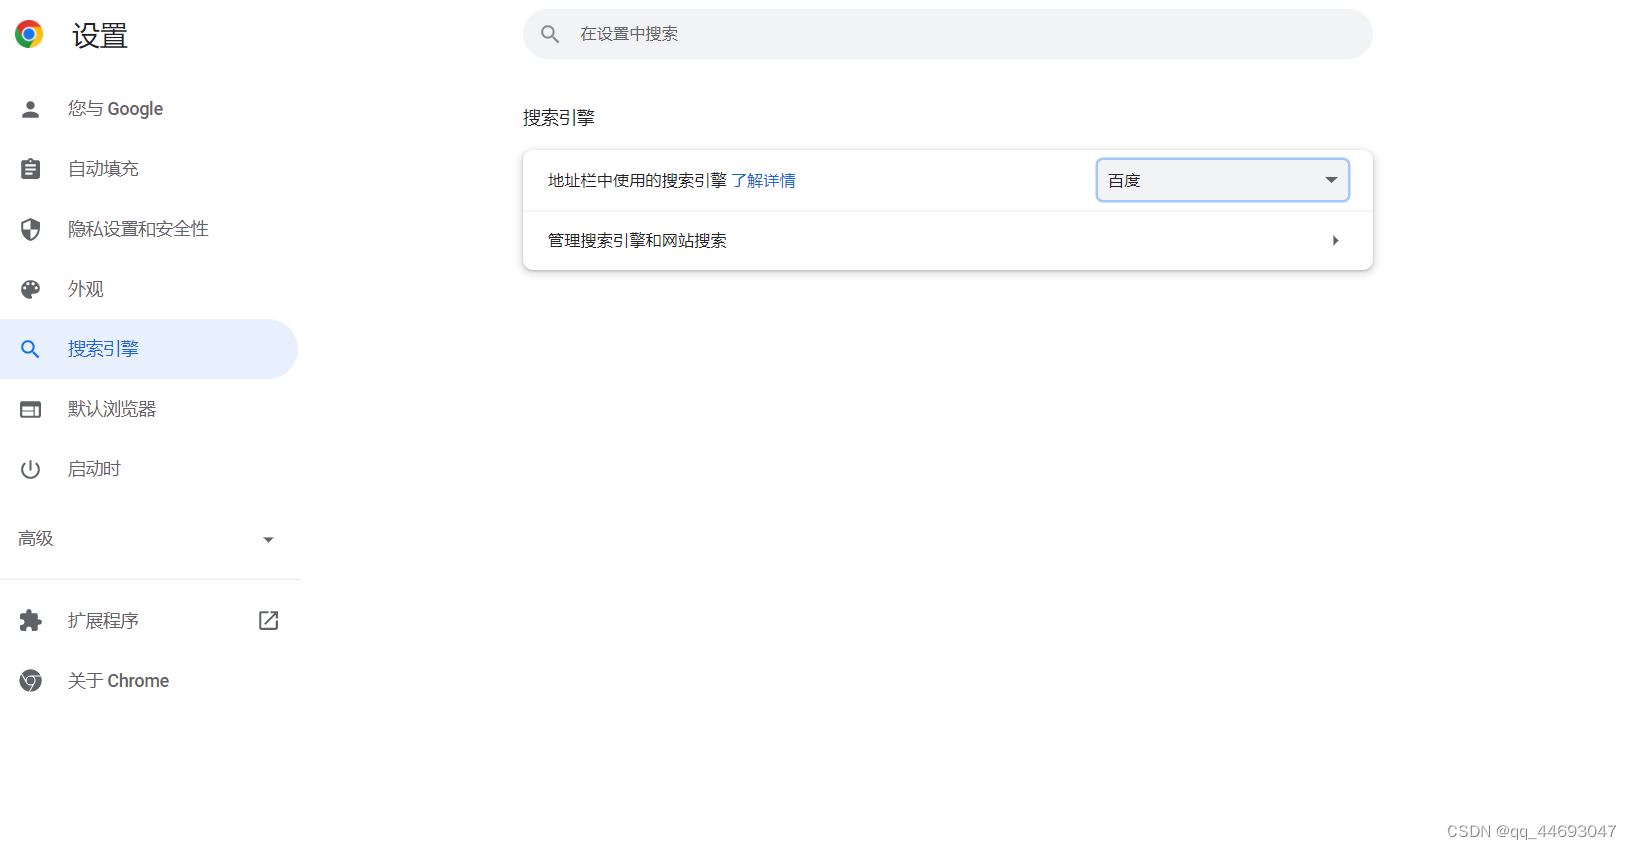Viewport: 1632px width, 849px height.
Task: Click the Chrome icon beside 关于 Chrome
Action: [30, 681]
